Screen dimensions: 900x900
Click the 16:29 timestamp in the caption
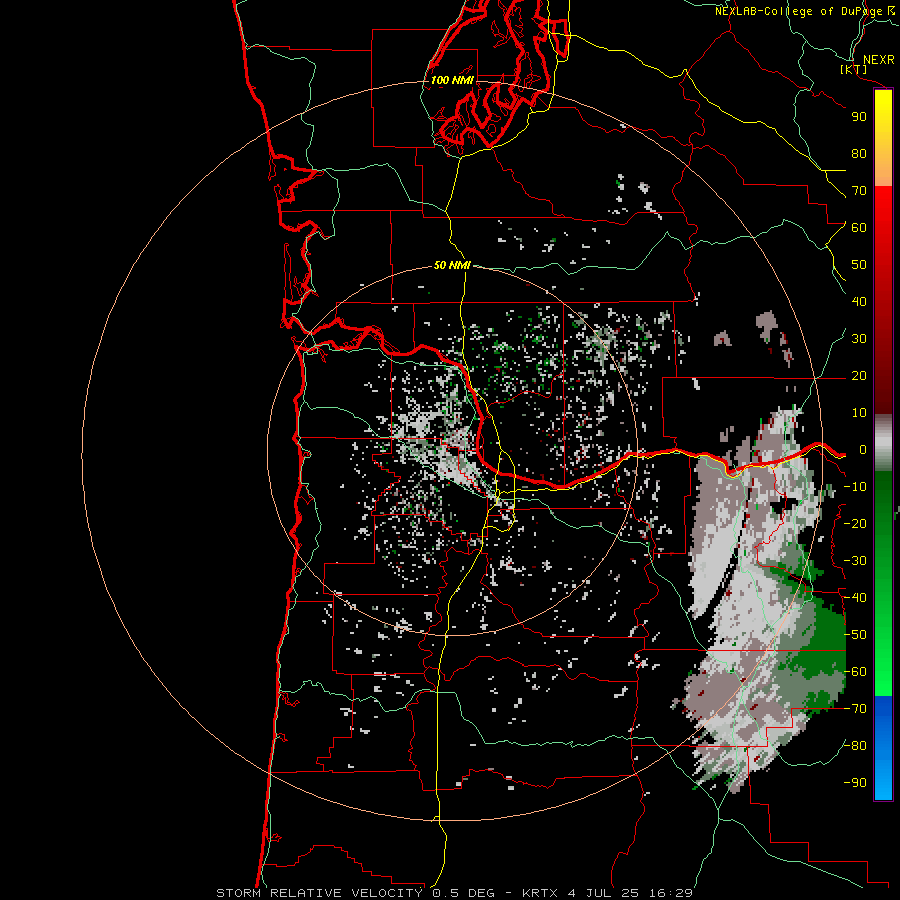[x=671, y=893]
